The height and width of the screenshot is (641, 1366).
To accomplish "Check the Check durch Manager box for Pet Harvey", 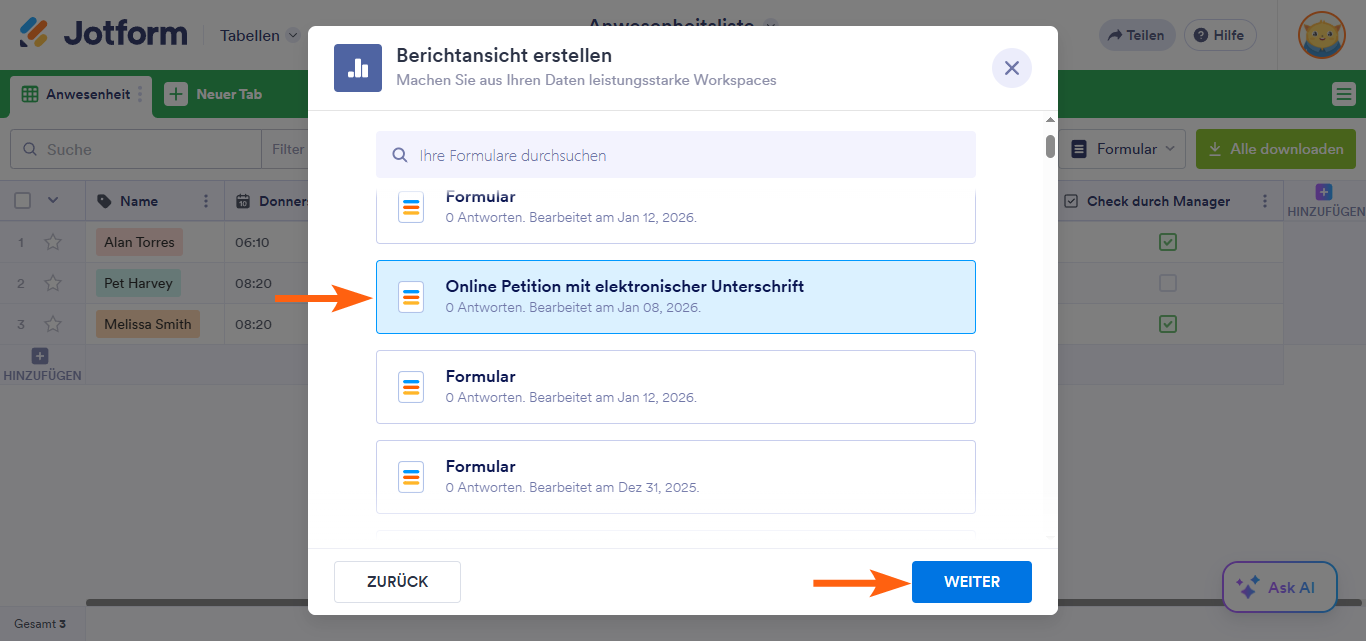I will click(x=1168, y=283).
